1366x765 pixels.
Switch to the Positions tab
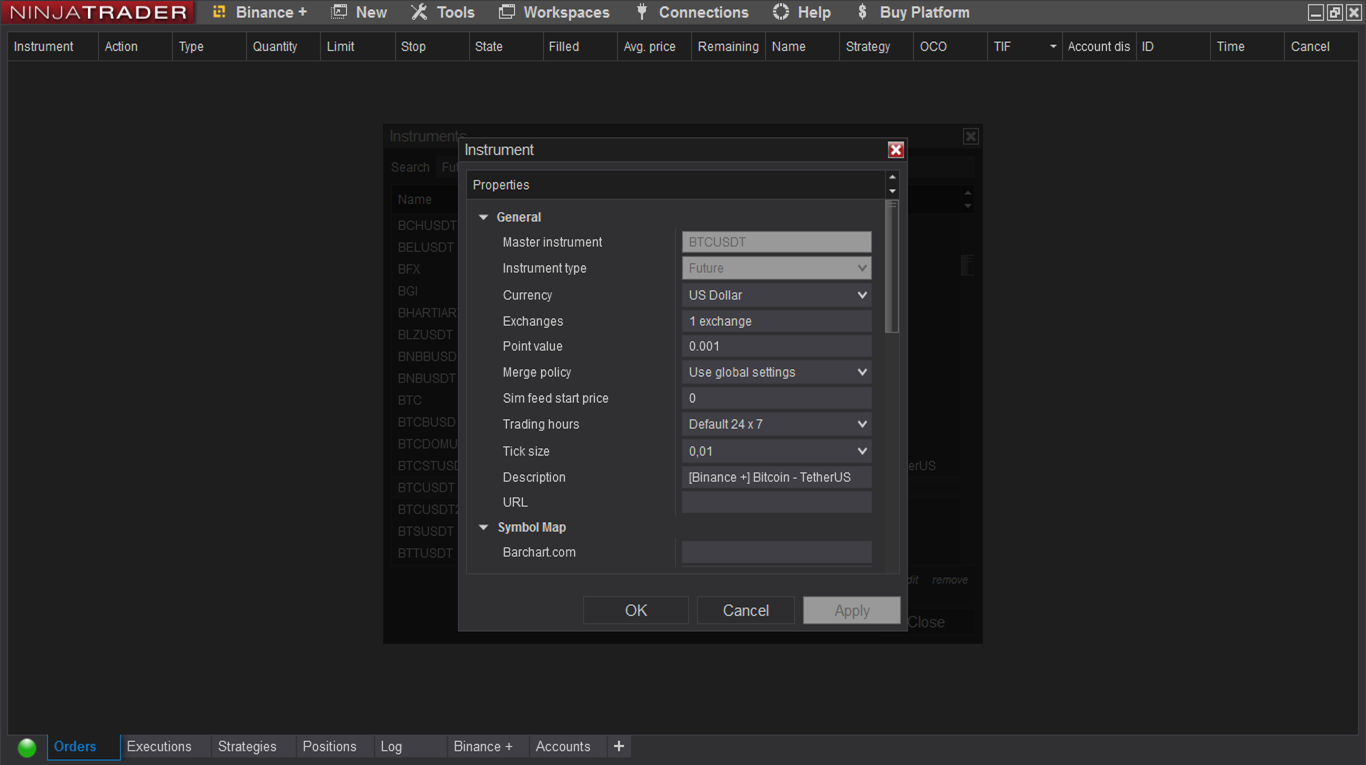click(x=329, y=746)
